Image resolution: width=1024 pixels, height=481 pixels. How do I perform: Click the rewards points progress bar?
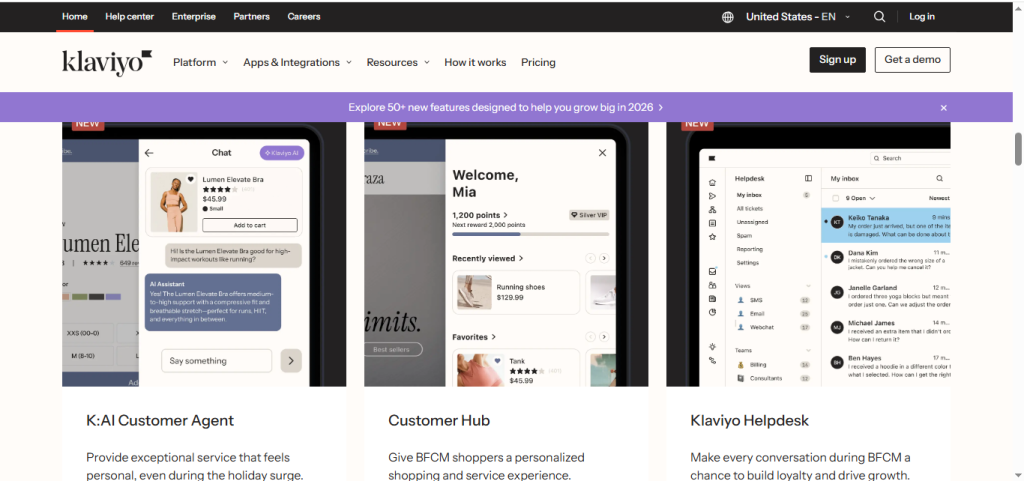[530, 234]
